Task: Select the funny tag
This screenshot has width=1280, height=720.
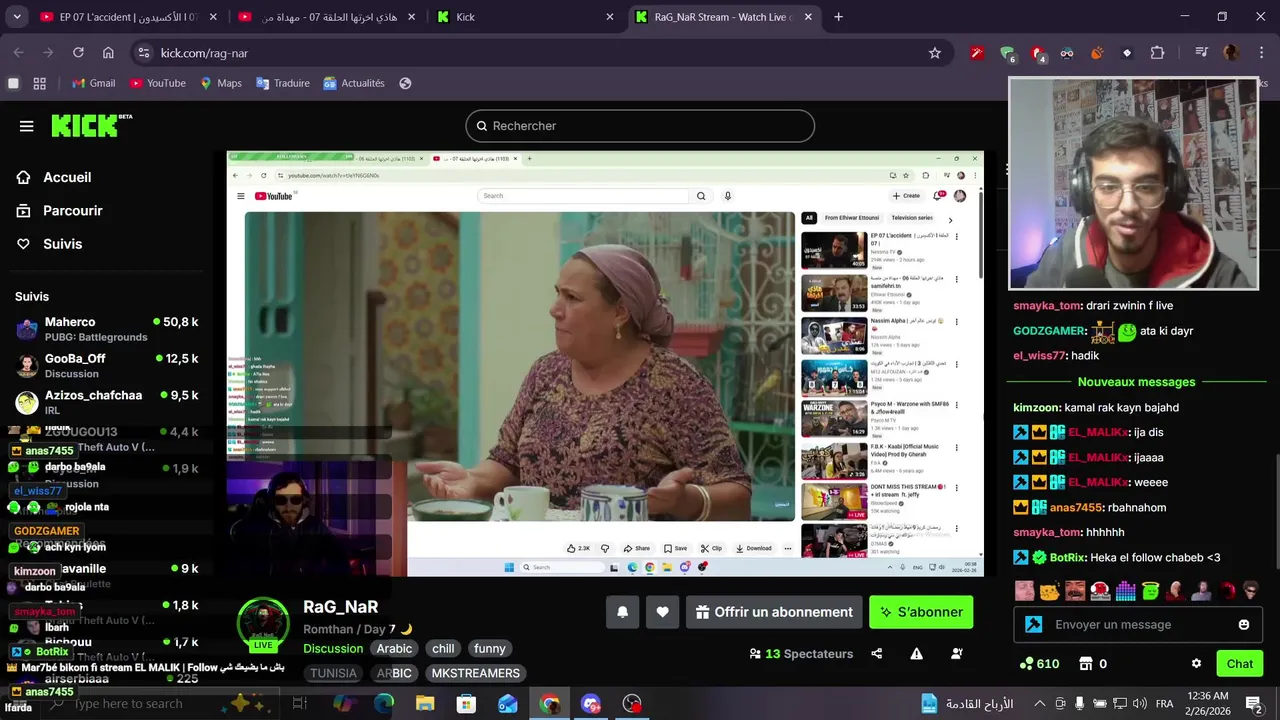Action: coord(490,648)
